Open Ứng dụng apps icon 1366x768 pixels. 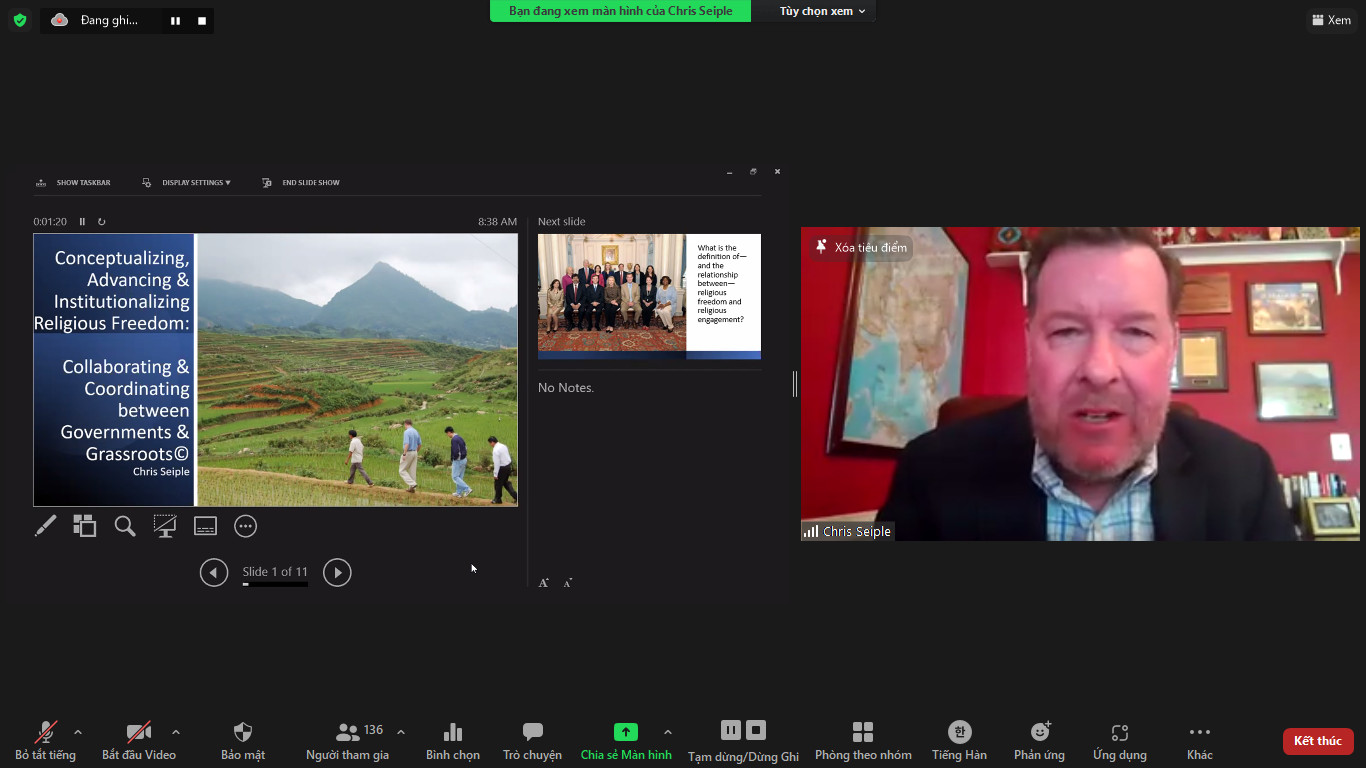tap(1119, 740)
